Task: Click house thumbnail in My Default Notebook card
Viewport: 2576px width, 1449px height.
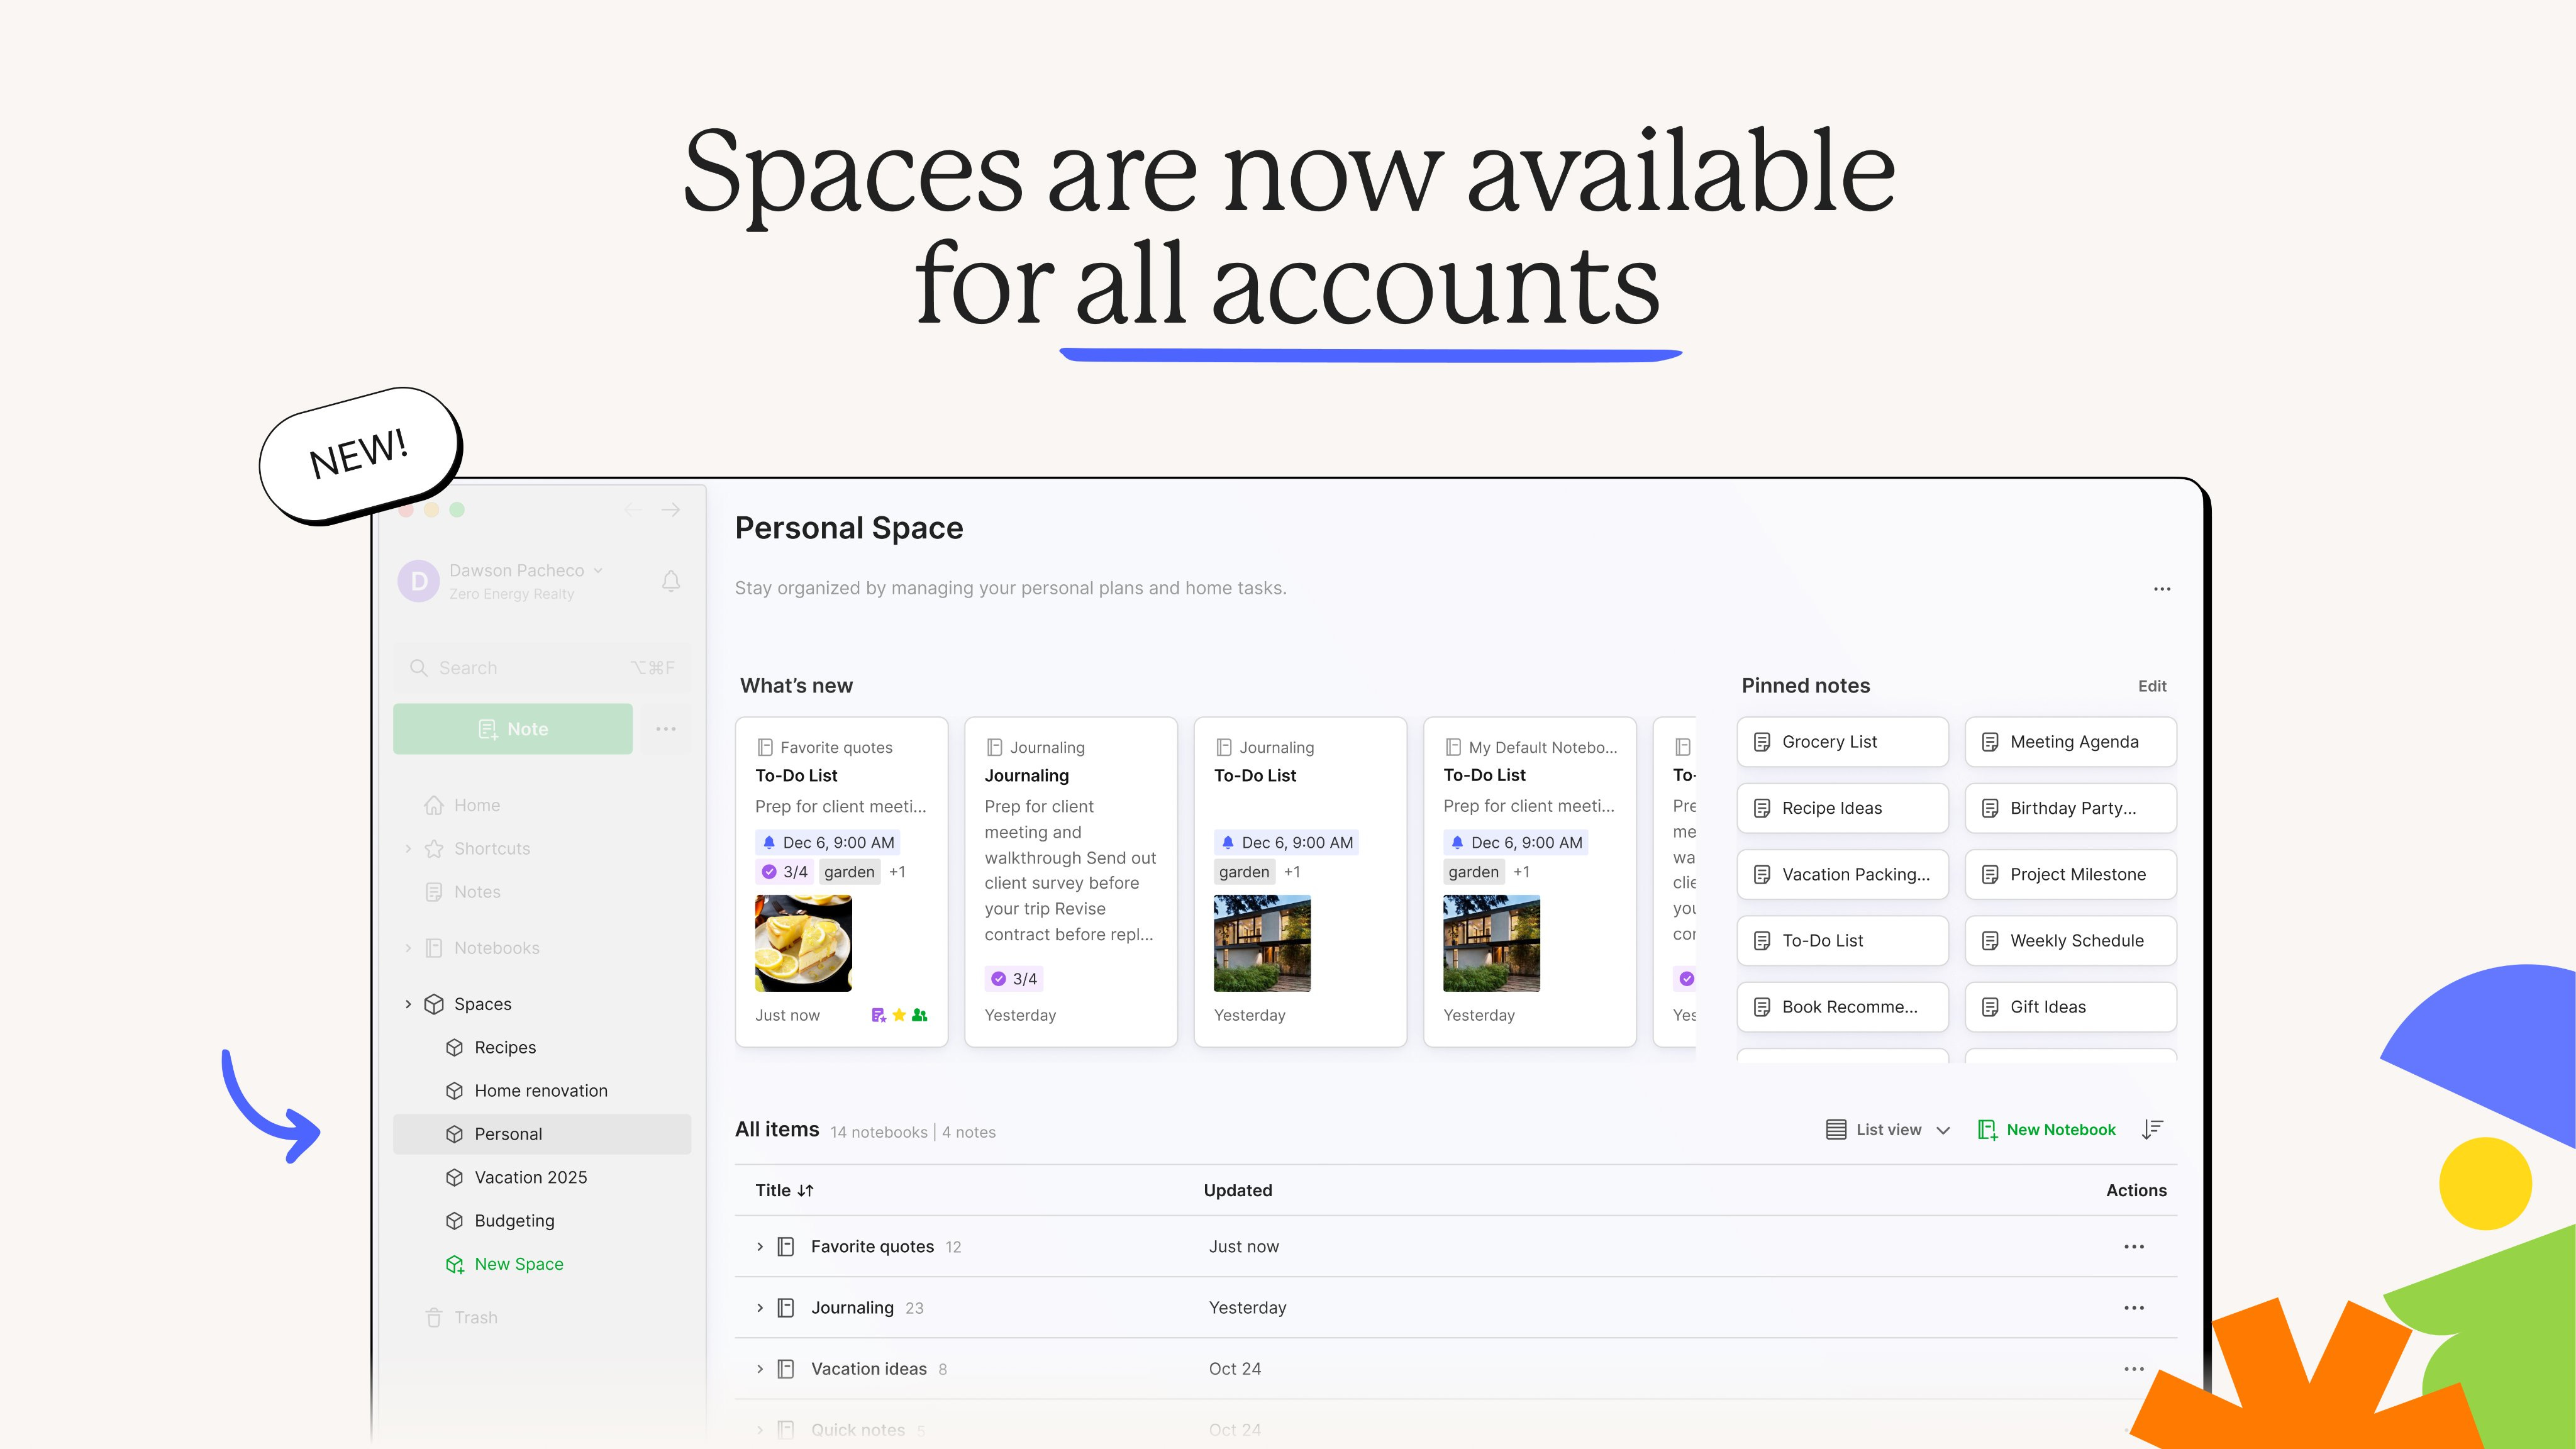Action: coord(1491,943)
